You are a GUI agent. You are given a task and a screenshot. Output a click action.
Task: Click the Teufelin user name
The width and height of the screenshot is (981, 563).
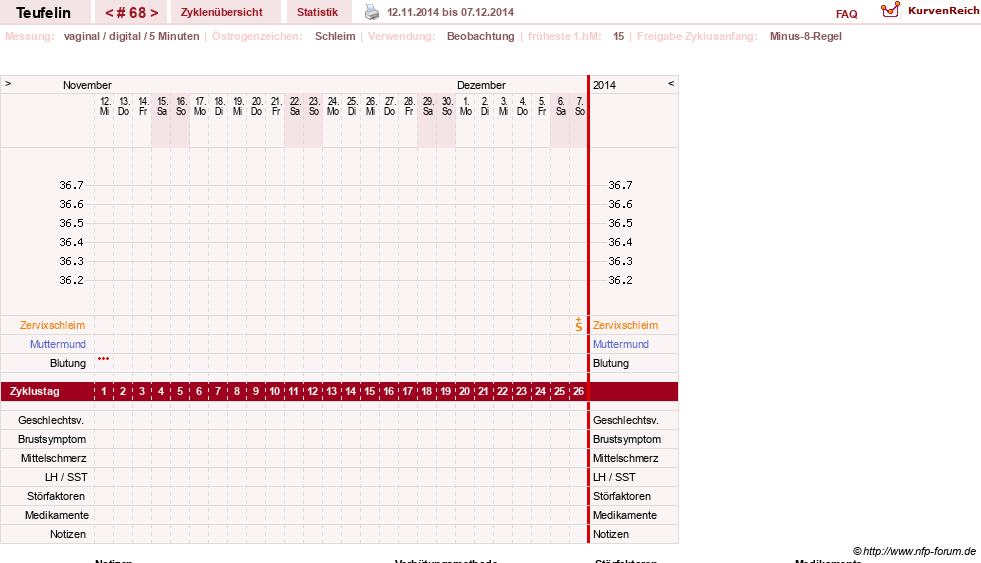[43, 13]
